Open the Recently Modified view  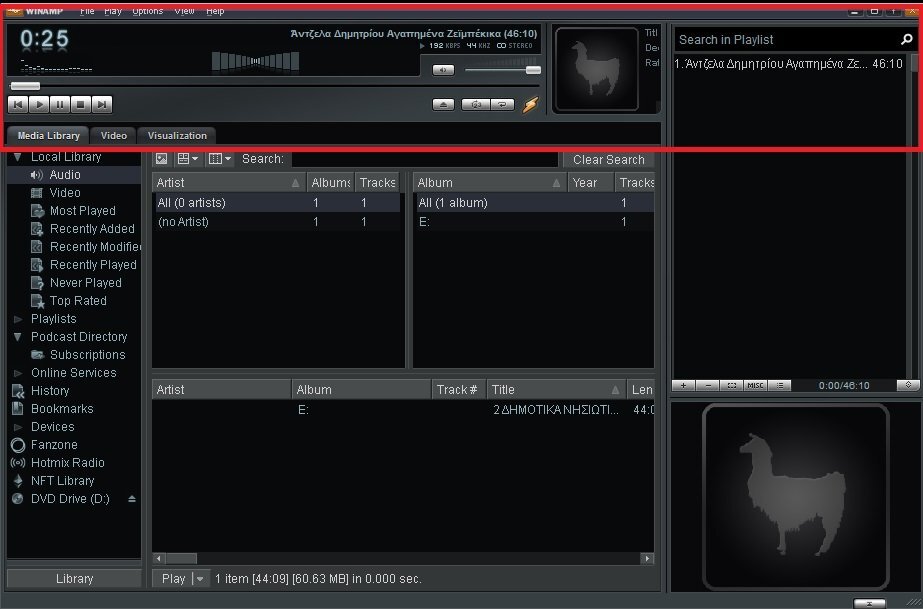(94, 247)
